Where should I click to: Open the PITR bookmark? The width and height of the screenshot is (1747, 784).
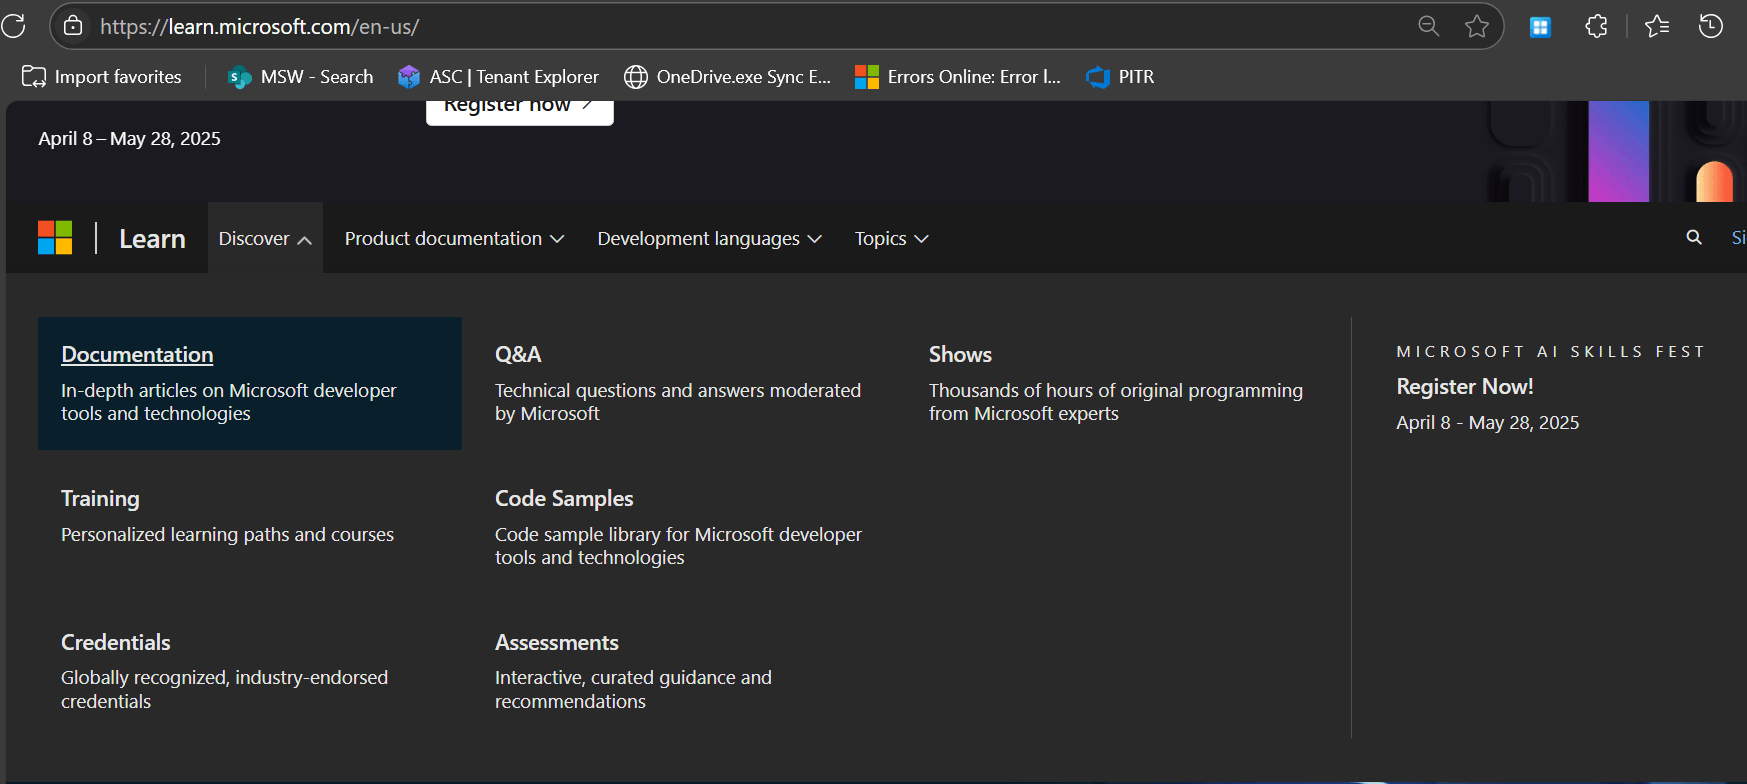(1120, 77)
